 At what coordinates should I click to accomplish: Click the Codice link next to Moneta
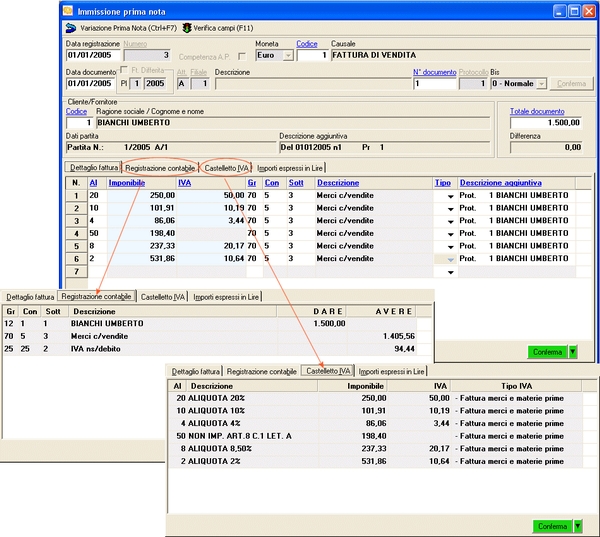tap(307, 44)
